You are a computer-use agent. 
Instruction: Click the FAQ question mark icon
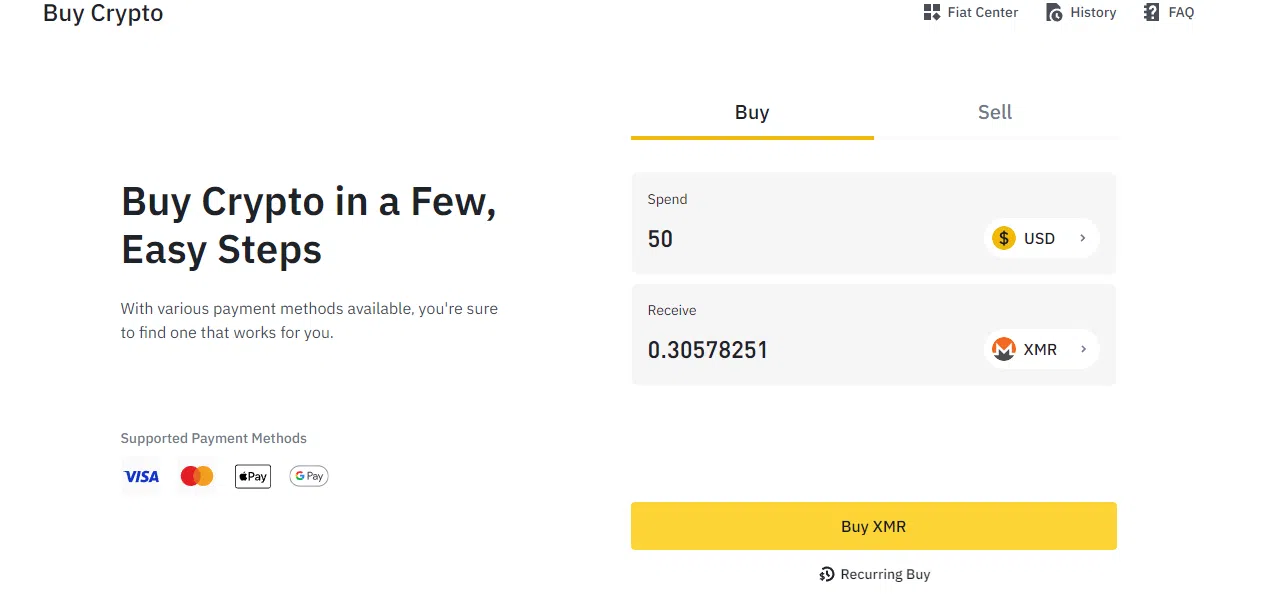pyautogui.click(x=1152, y=13)
